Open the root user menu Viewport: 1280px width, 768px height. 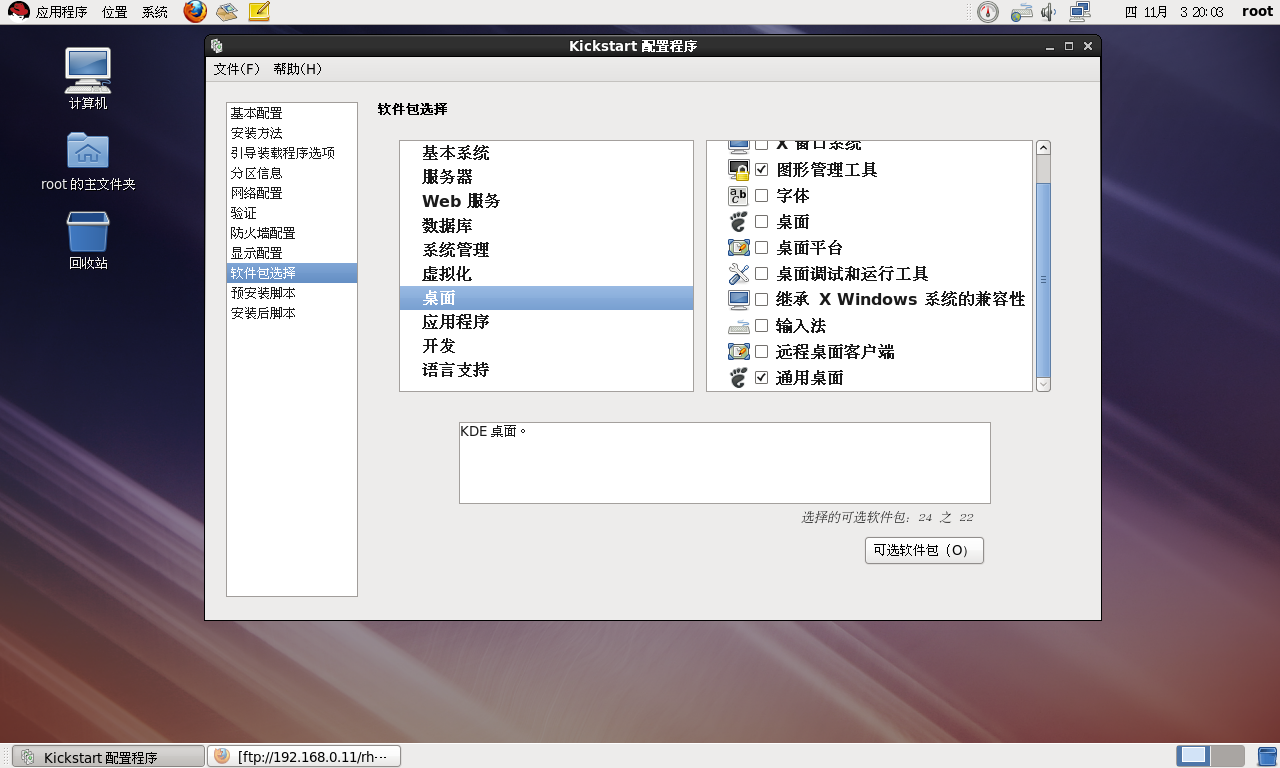[1258, 12]
